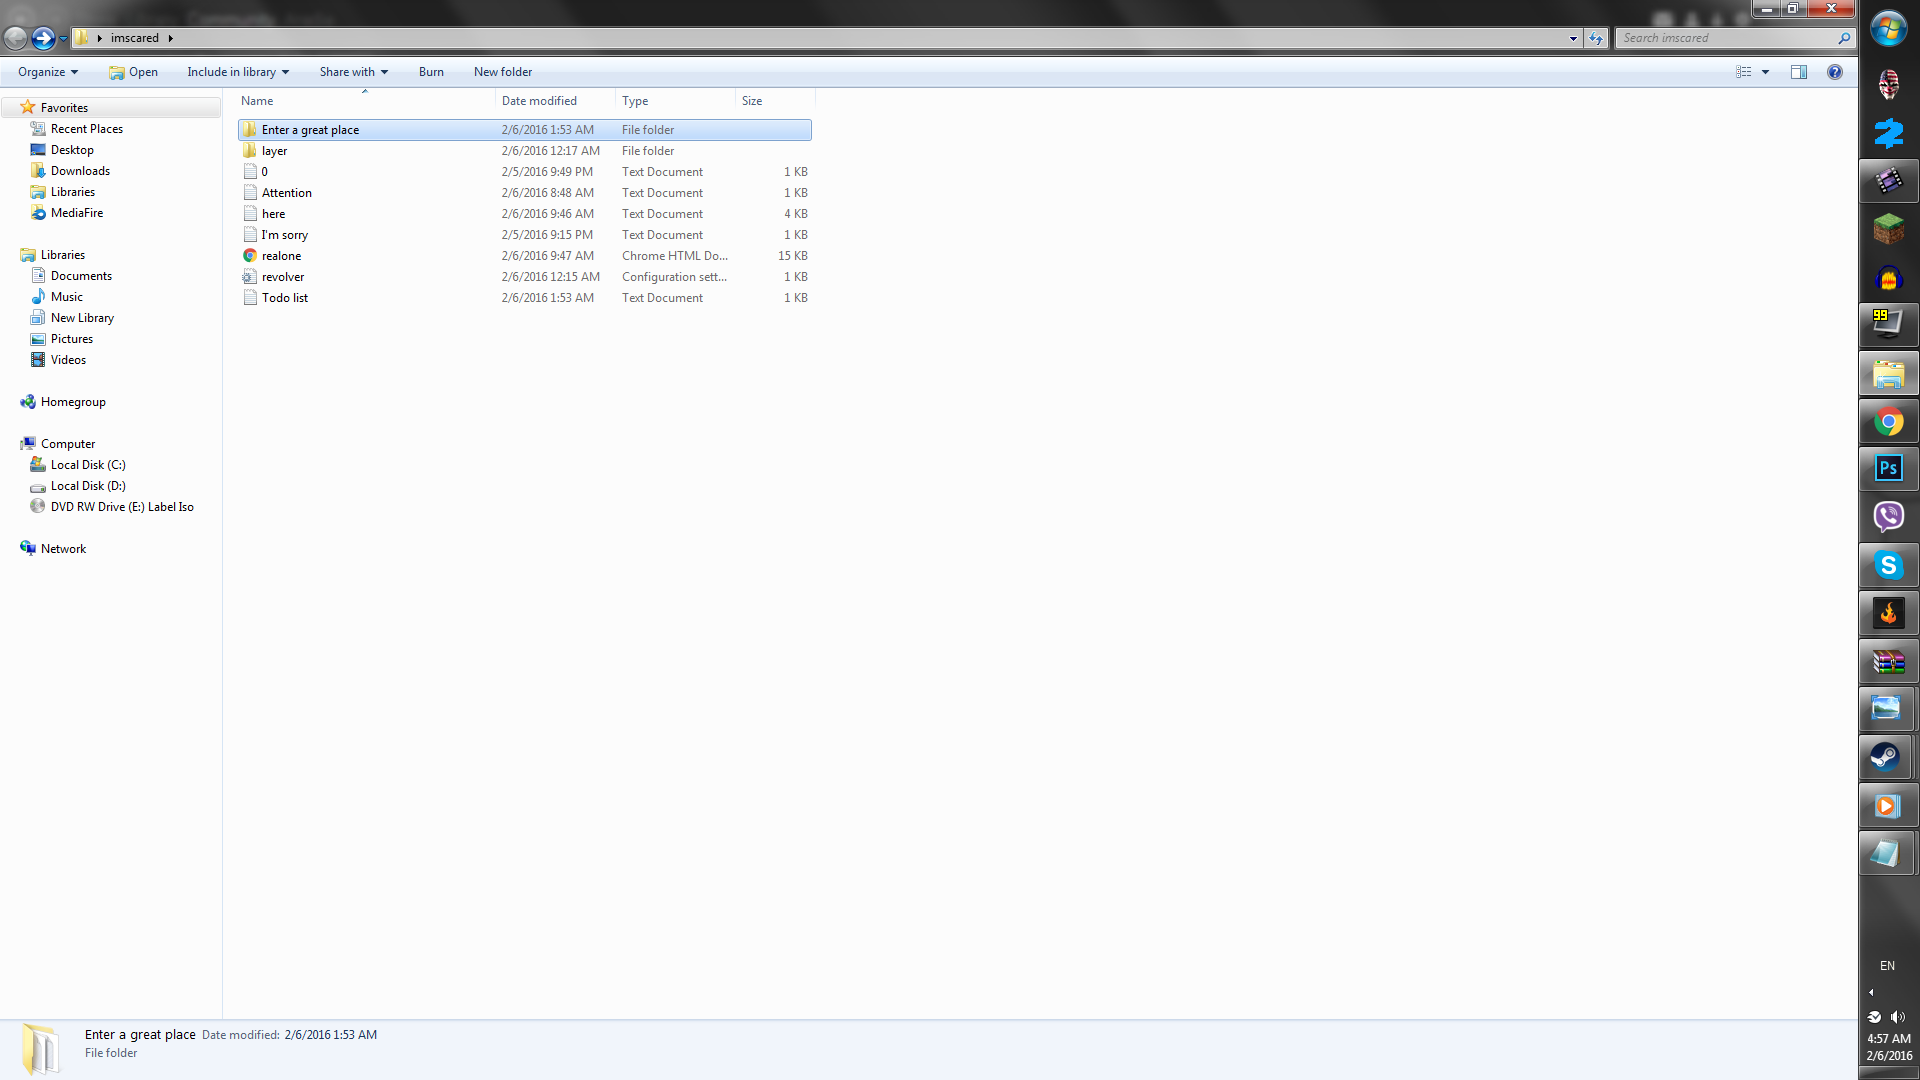Open Google Chrome from the taskbar
1920x1080 pixels.
pos(1888,422)
